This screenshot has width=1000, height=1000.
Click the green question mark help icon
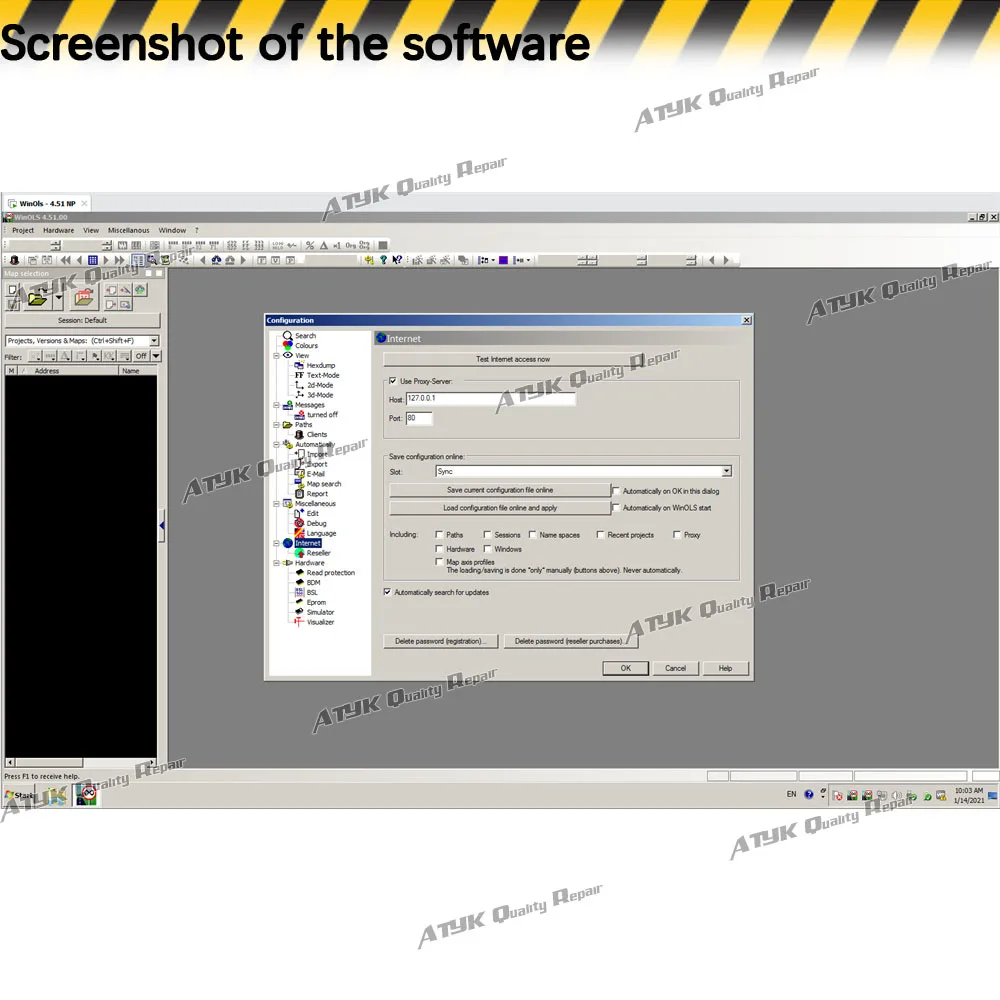[383, 260]
